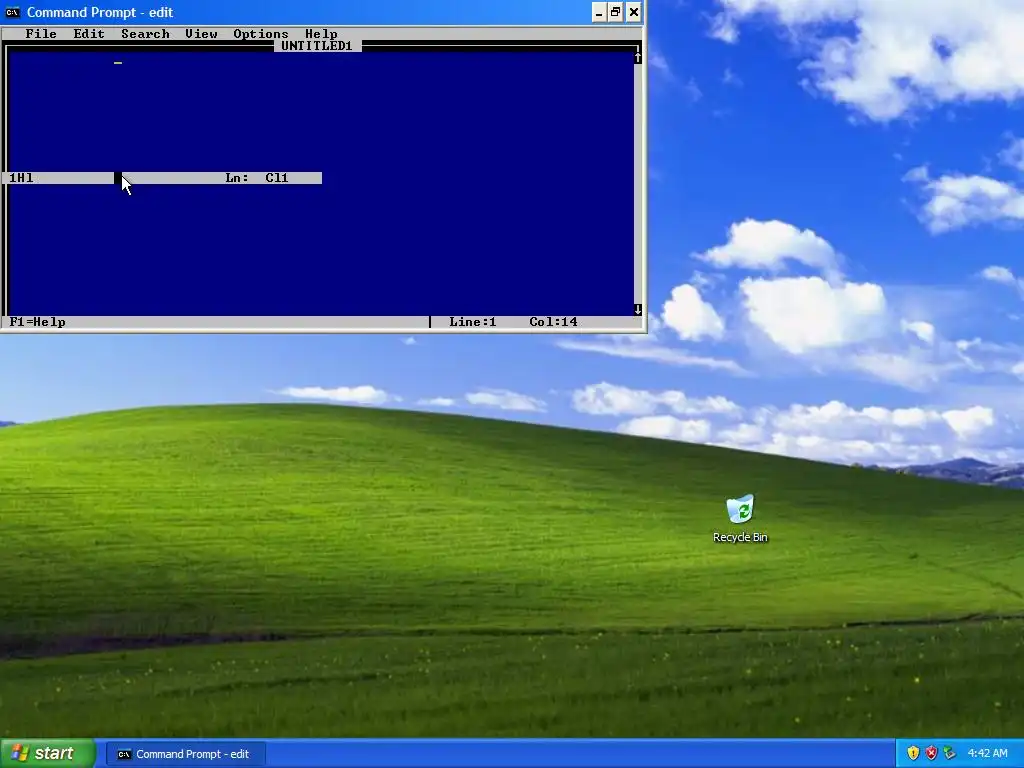Open the View menu
This screenshot has height=768, width=1024.
pos(201,34)
